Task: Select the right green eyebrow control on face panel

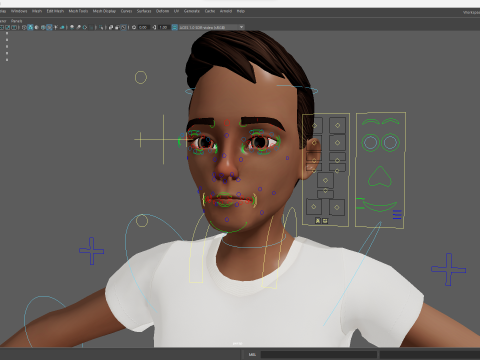Action: click(391, 121)
